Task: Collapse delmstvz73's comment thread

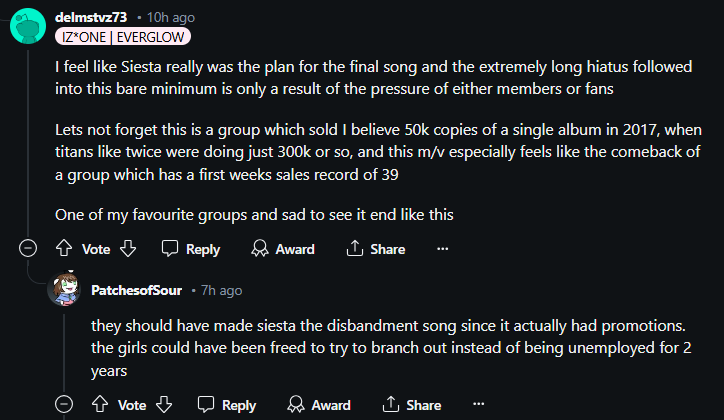Action: (28, 249)
